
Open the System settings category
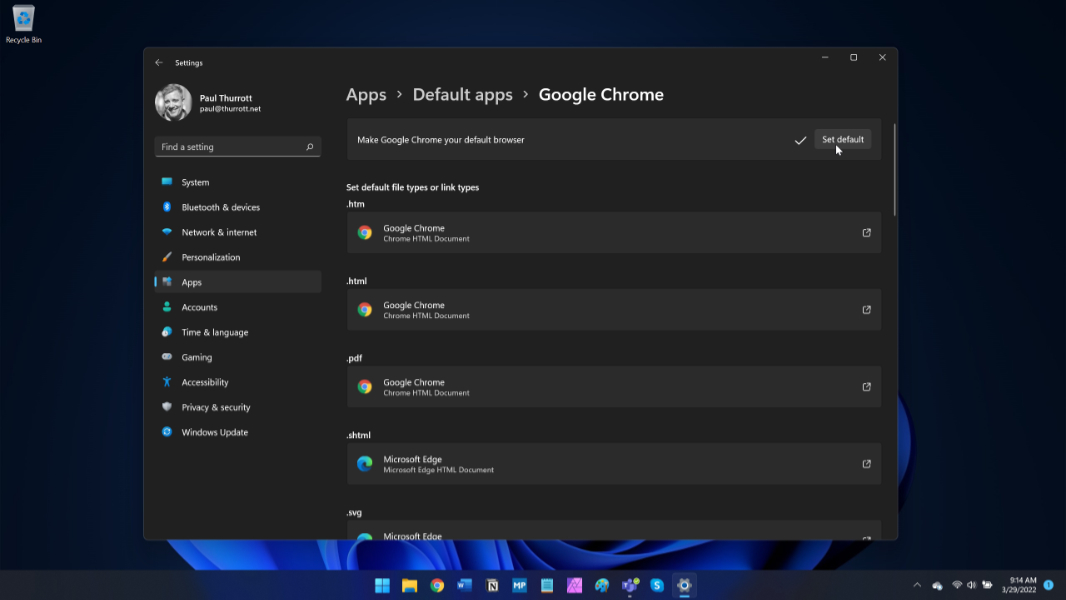[195, 182]
